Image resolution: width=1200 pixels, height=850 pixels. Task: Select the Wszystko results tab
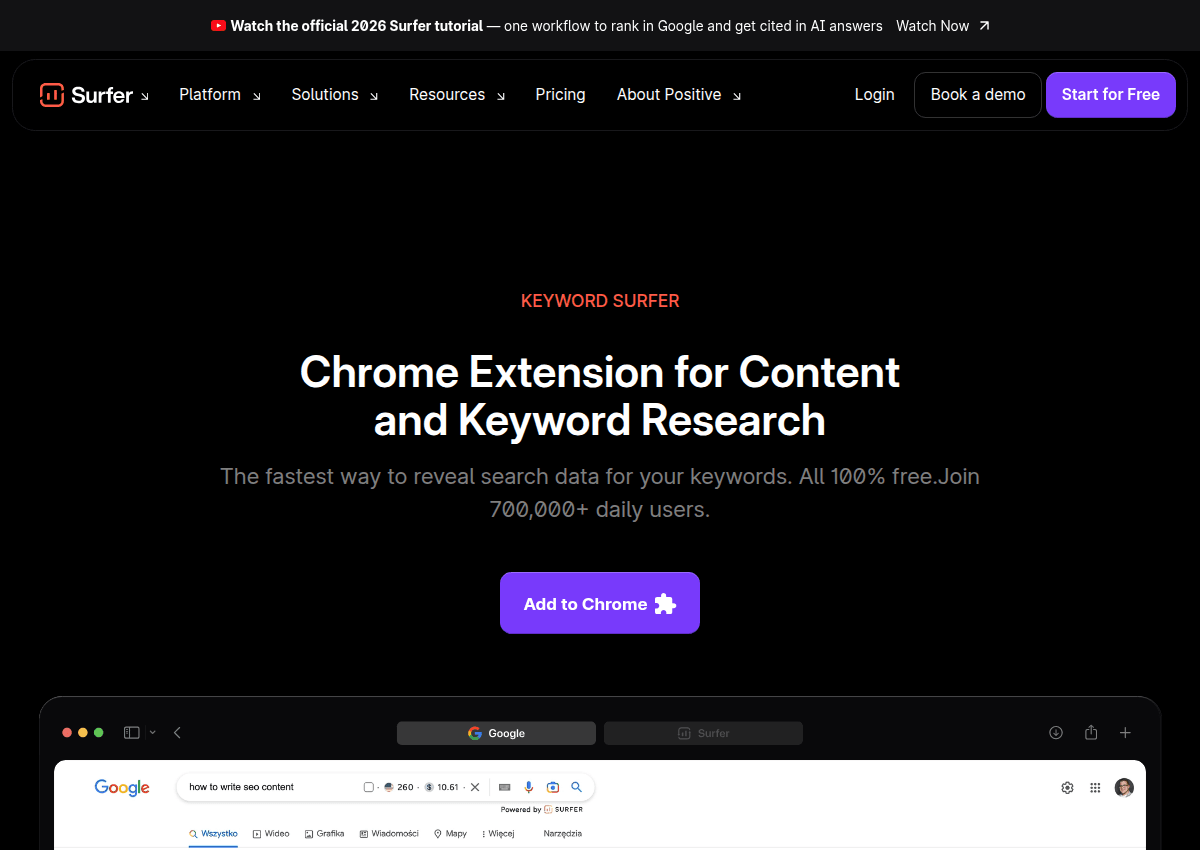[x=213, y=833]
